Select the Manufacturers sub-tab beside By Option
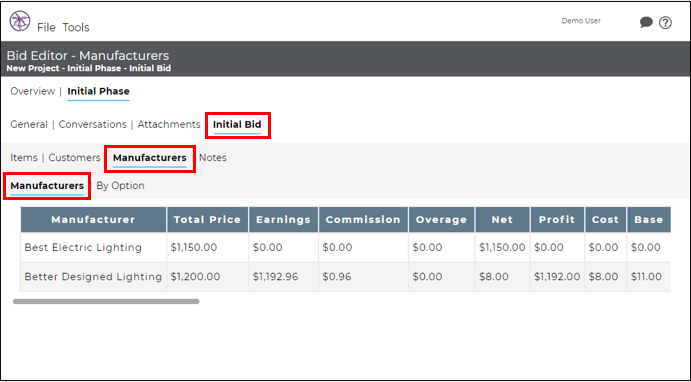Viewport: 691px width, 382px height. click(47, 185)
